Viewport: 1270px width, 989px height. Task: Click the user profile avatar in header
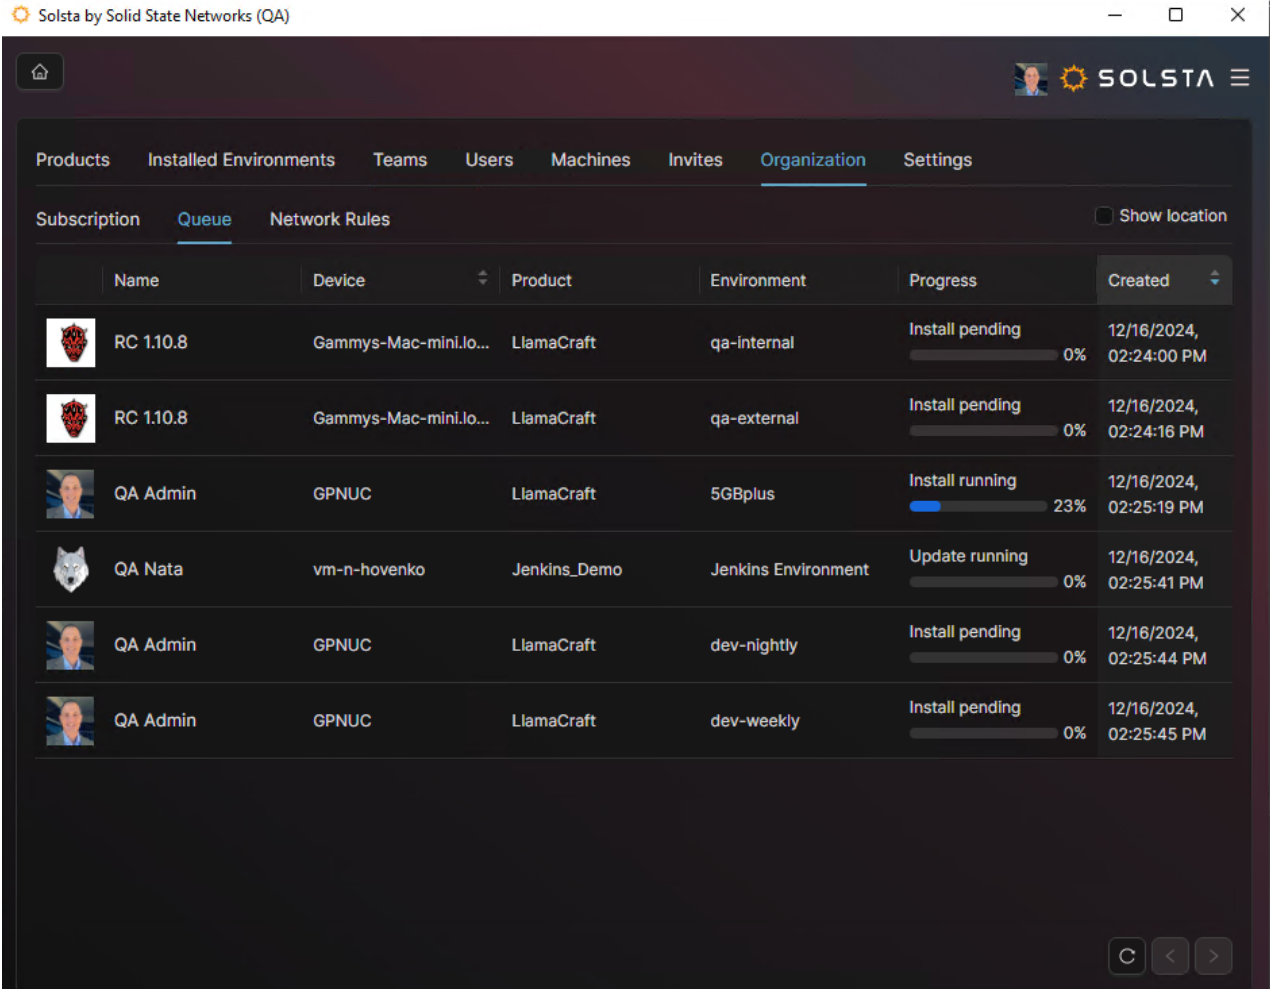[1031, 79]
